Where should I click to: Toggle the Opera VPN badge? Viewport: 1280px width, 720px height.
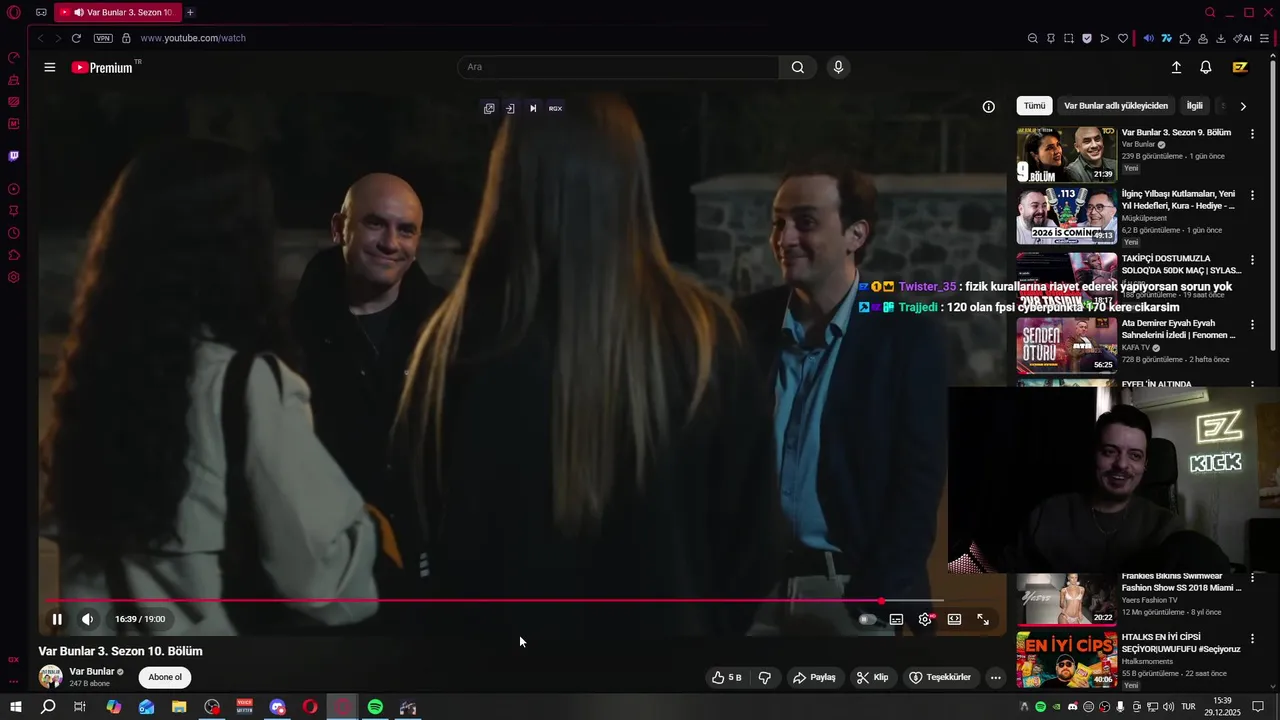[103, 38]
